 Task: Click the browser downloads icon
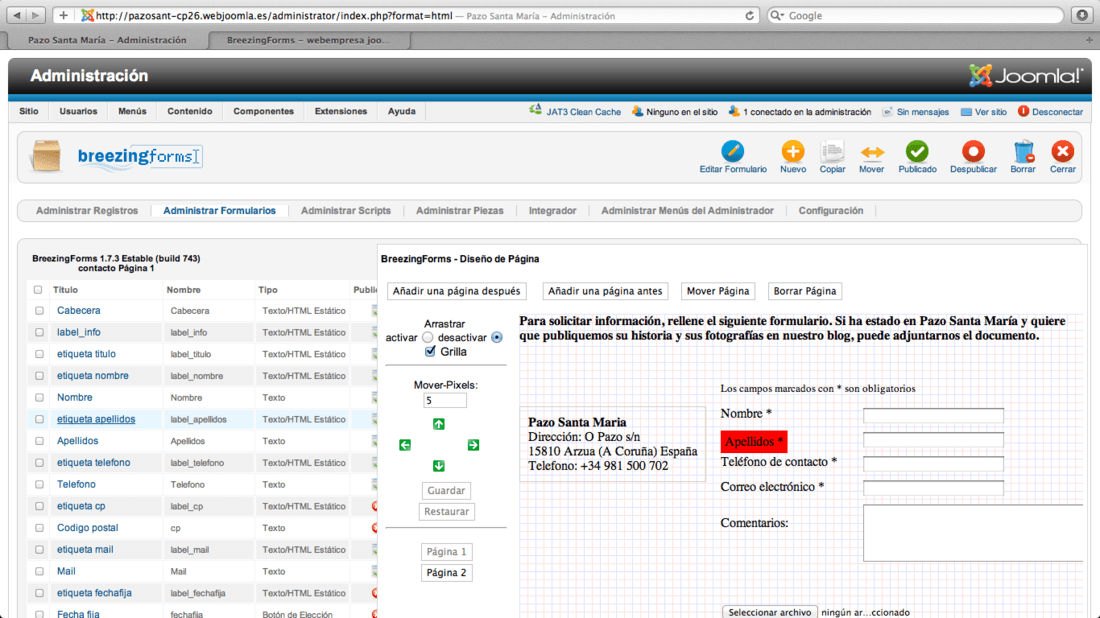point(1082,15)
